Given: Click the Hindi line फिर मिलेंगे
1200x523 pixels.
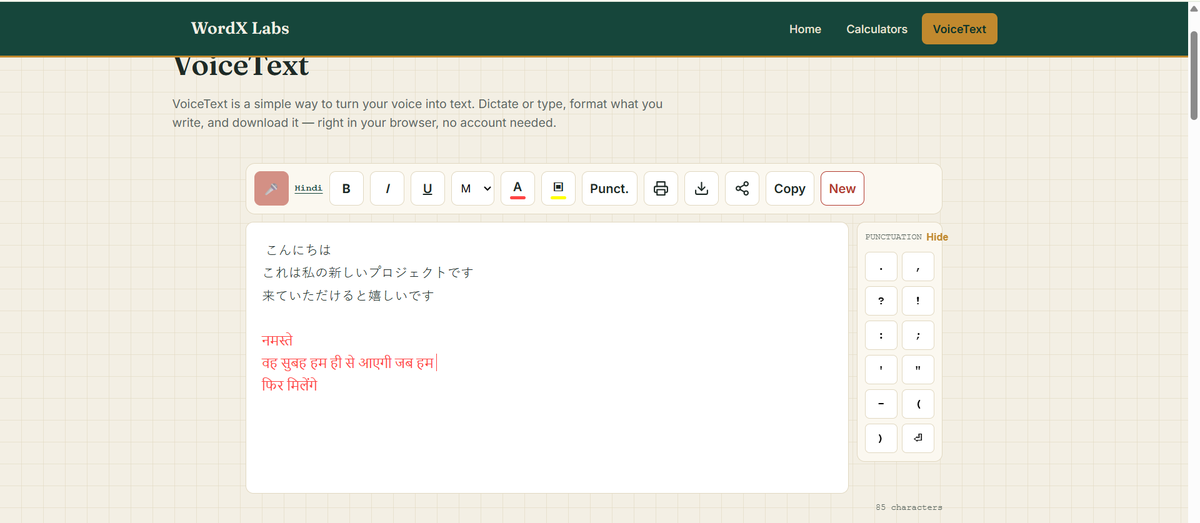Looking at the screenshot, I should pos(290,384).
